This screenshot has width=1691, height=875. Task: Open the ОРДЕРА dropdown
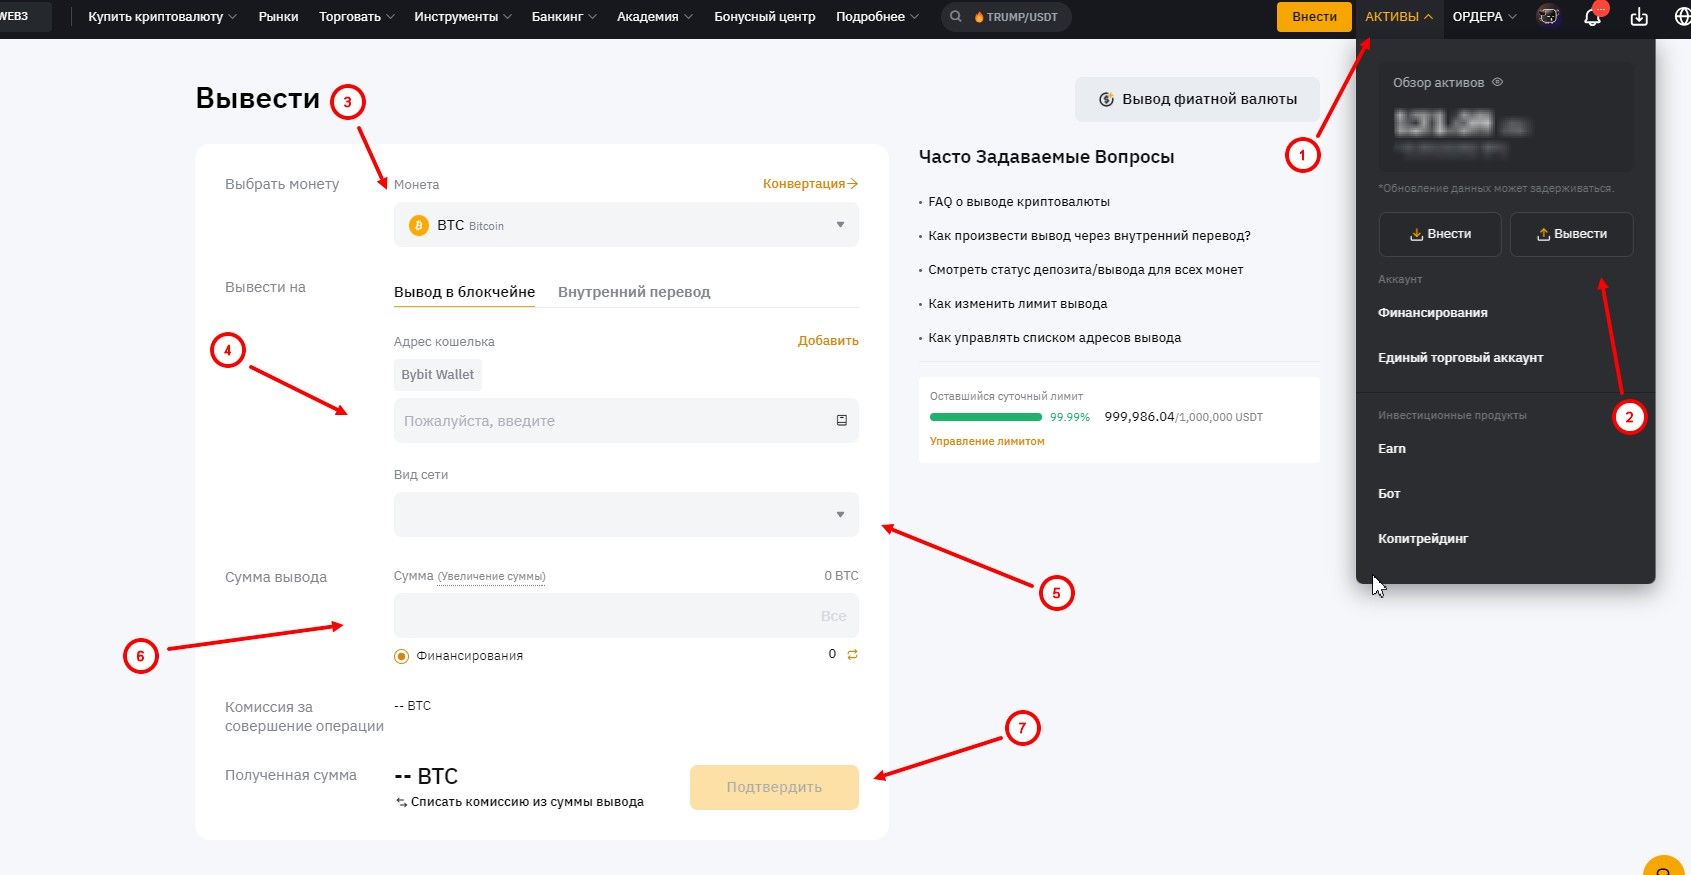coord(1484,17)
